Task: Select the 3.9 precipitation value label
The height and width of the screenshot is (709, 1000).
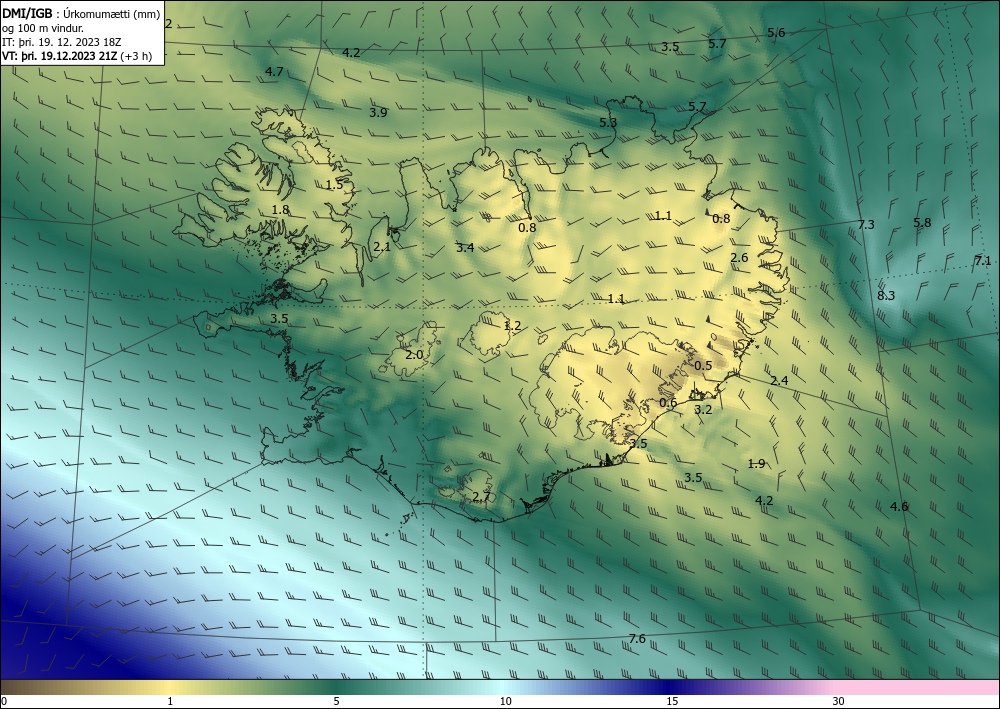Action: point(378,112)
